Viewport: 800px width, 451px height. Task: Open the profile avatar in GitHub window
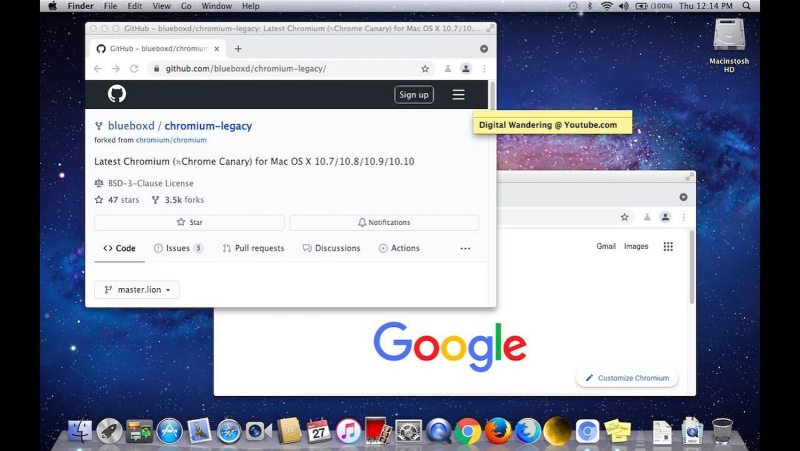[466, 68]
